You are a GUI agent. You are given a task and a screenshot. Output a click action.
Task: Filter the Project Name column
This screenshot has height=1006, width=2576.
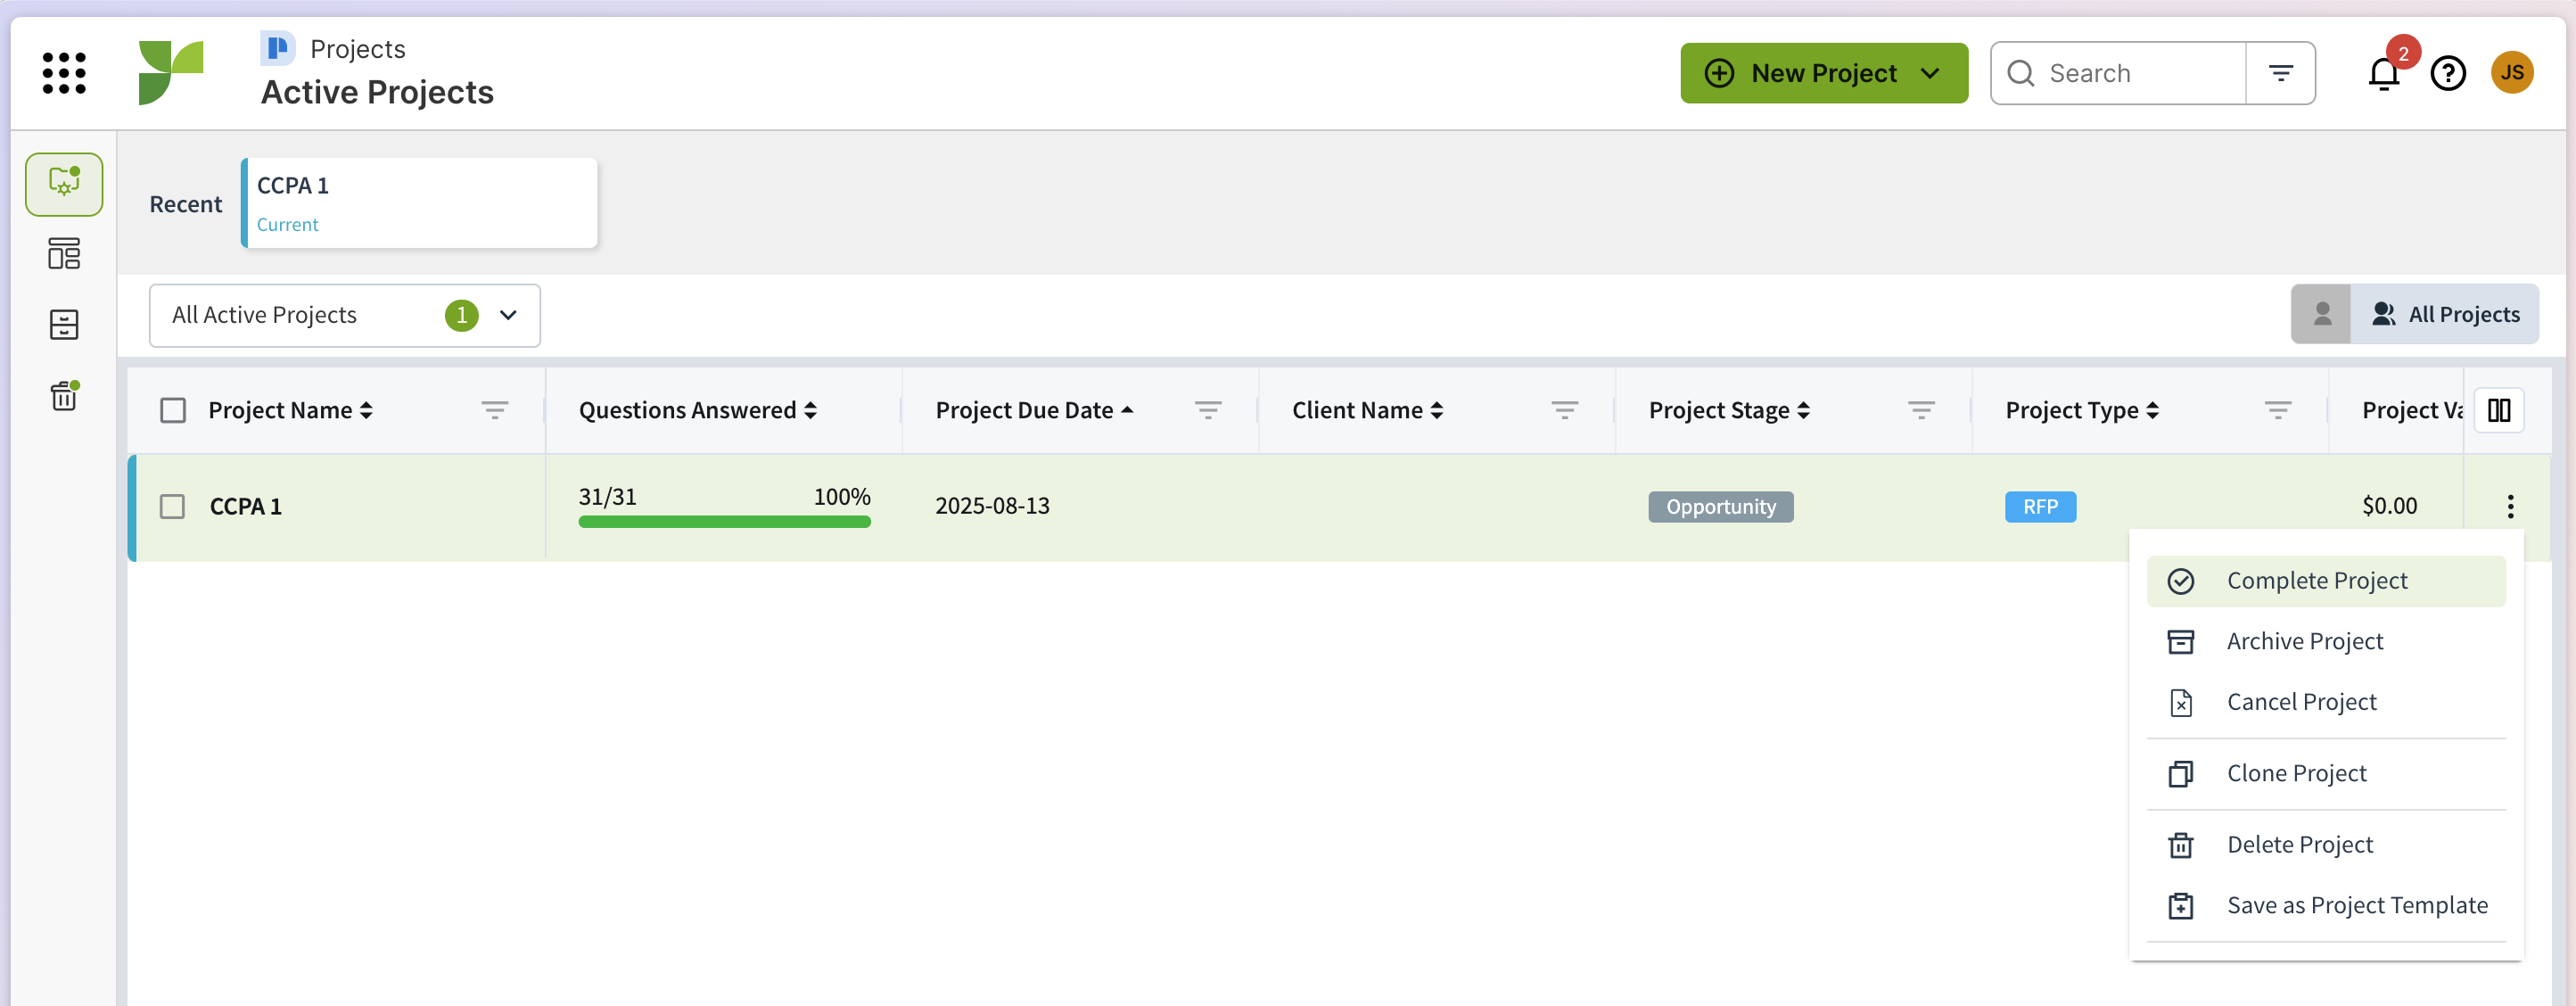click(494, 410)
